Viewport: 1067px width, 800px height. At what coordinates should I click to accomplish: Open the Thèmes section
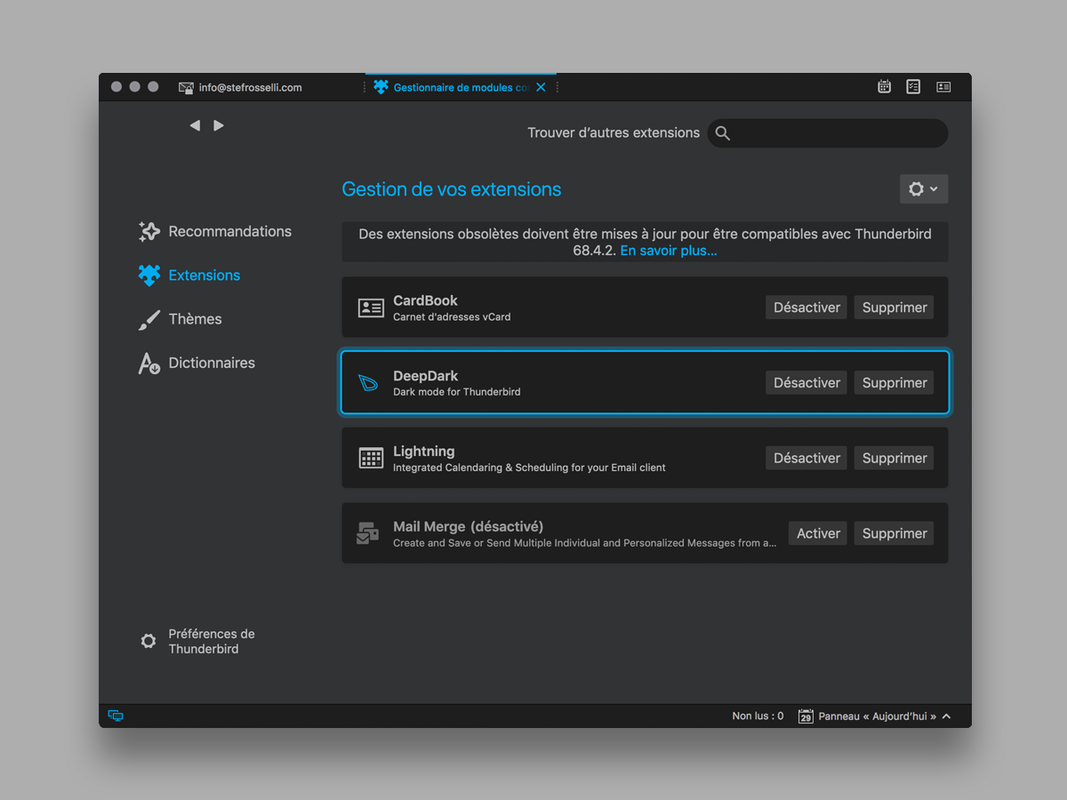180,319
